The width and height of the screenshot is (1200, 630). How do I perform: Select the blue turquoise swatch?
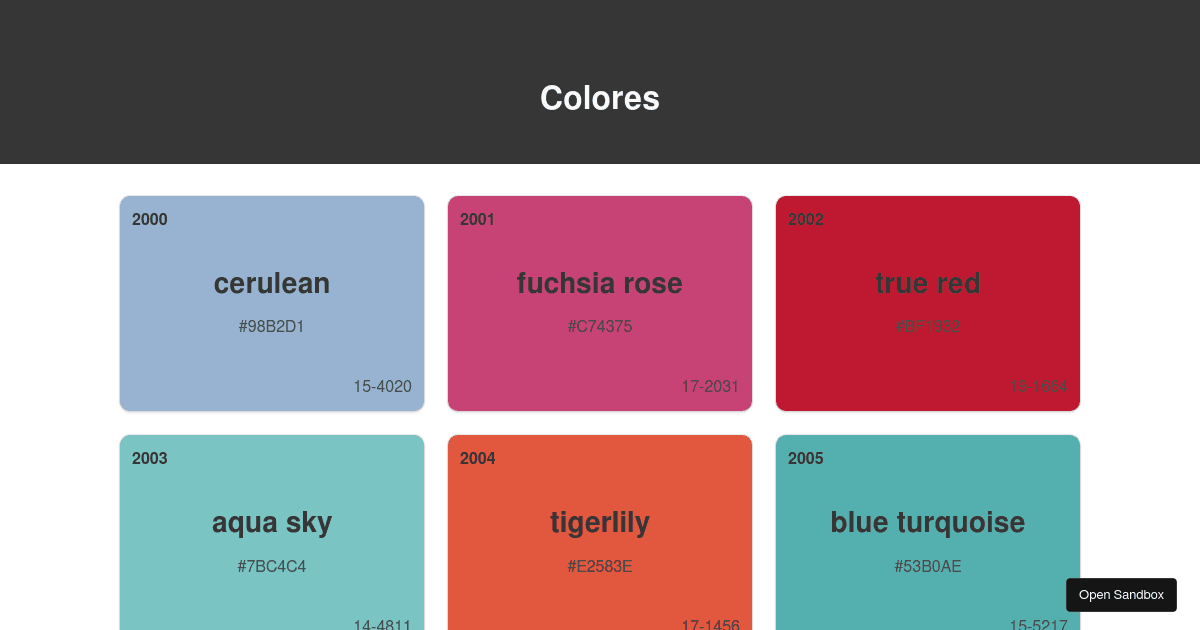pos(928,540)
